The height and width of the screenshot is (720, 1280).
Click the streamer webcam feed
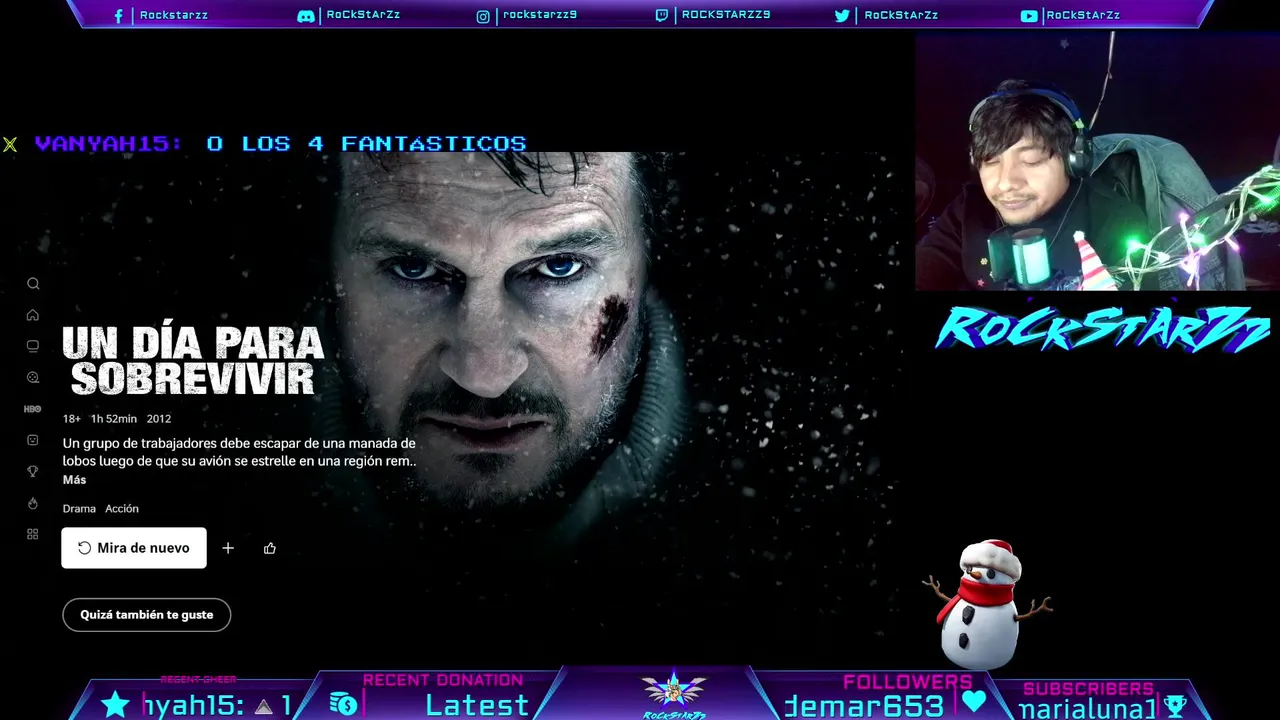point(1097,161)
